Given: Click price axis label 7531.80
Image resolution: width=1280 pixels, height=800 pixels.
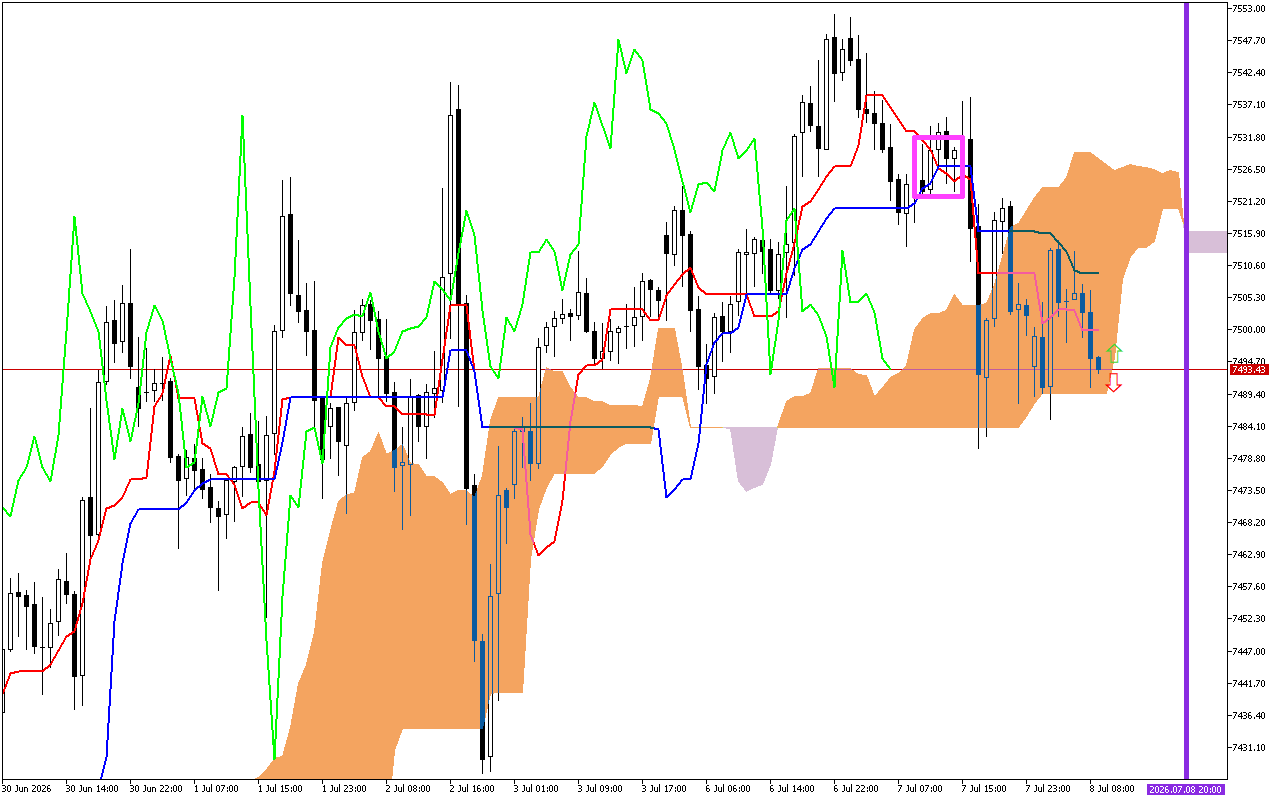Looking at the screenshot, I should click(x=1247, y=137).
